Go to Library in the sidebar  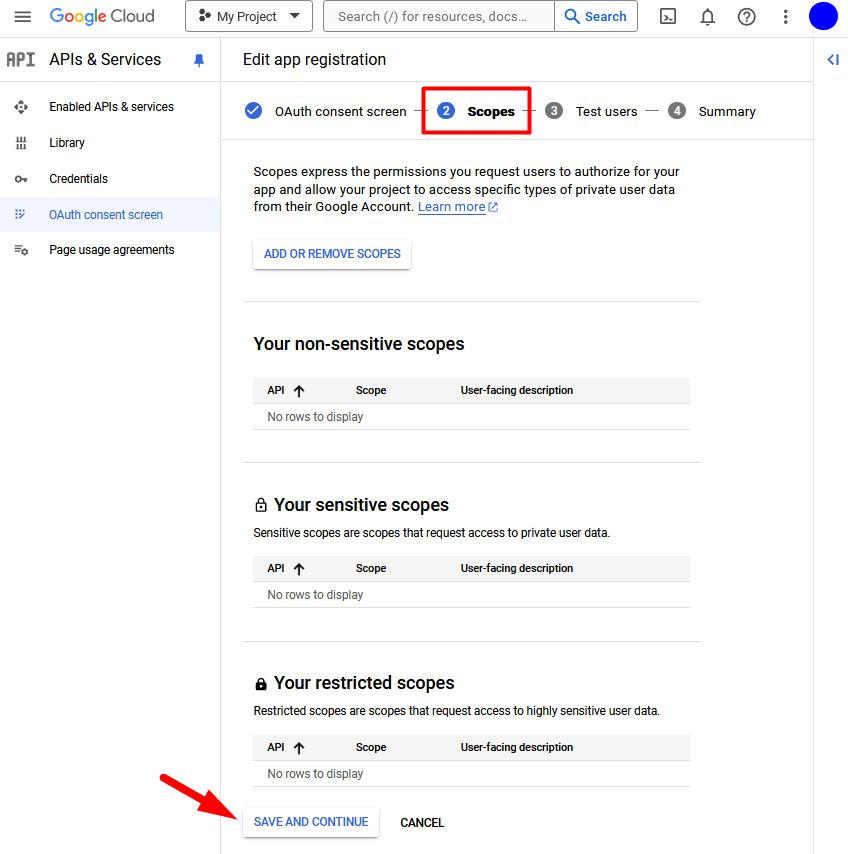[67, 143]
